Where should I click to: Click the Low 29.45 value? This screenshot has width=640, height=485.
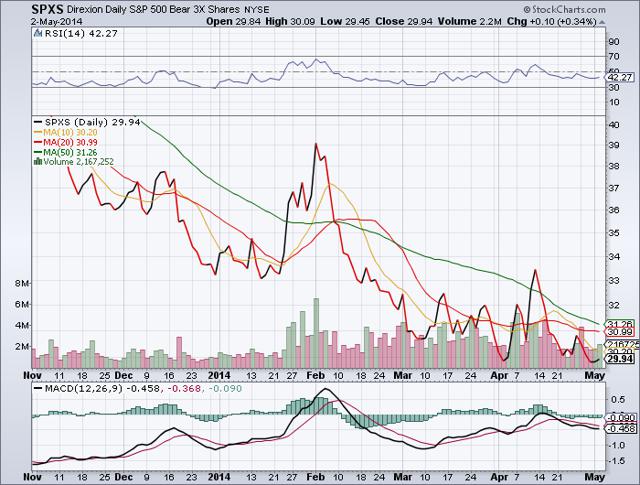tap(345, 22)
